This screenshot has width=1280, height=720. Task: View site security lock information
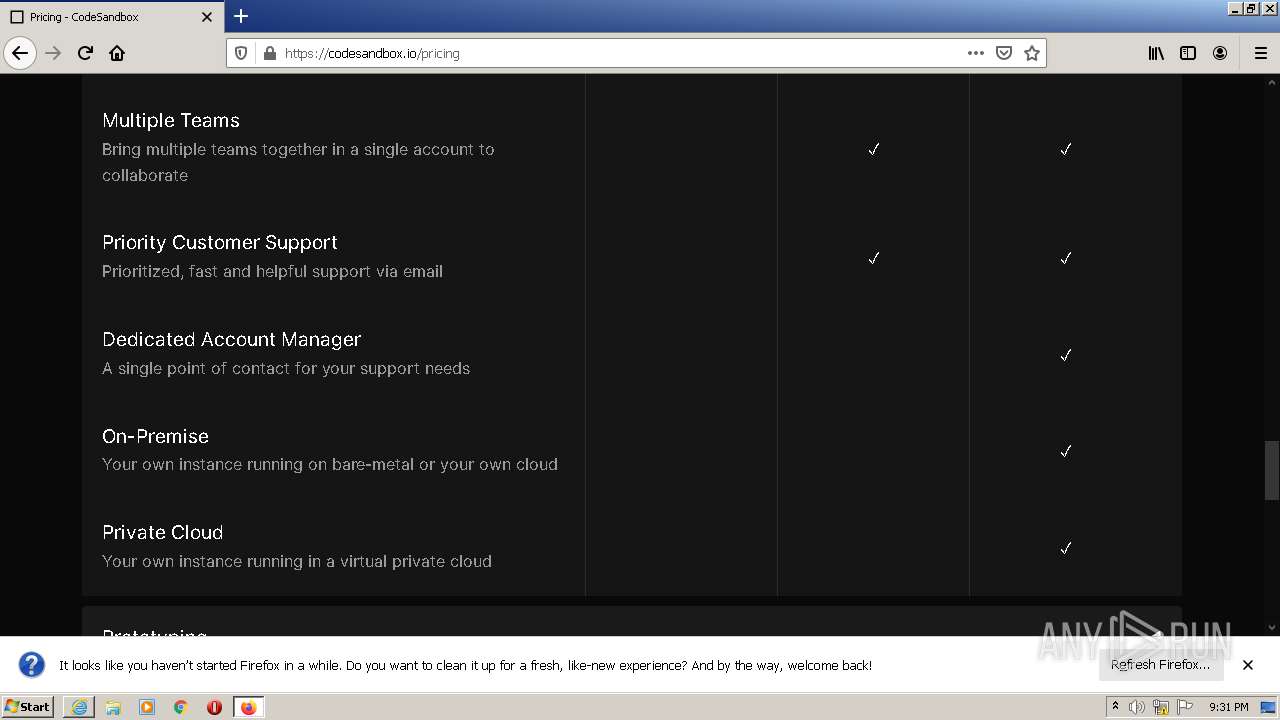click(x=269, y=53)
